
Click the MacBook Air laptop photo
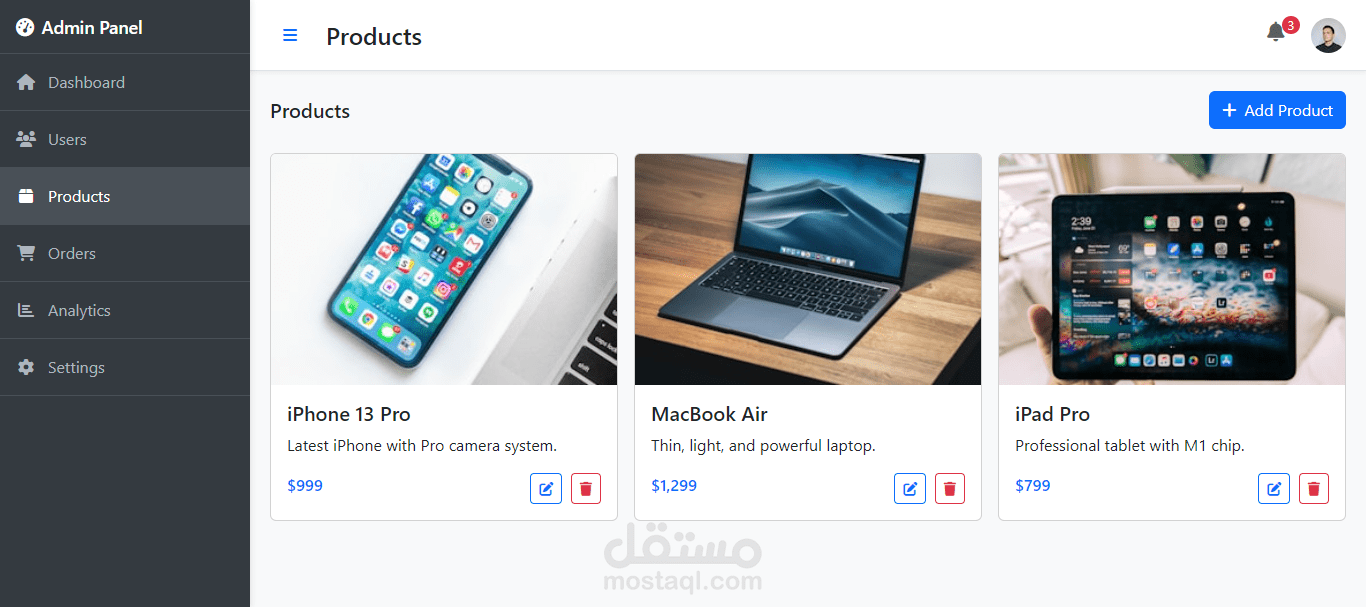pos(808,269)
